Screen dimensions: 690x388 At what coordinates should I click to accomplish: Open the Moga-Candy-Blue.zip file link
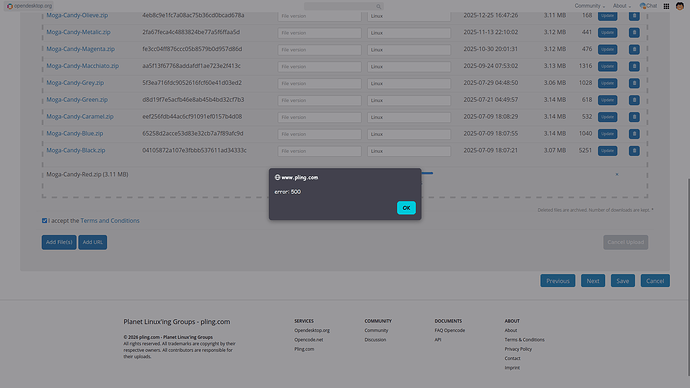[75, 133]
